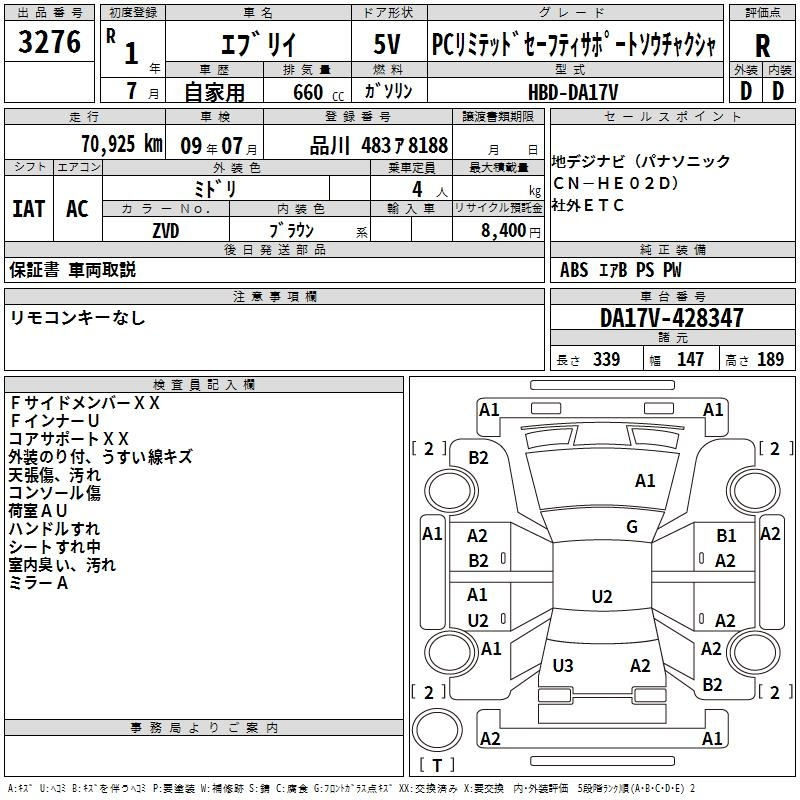Select lot number 3276
The height and width of the screenshot is (800, 800).
(50, 44)
